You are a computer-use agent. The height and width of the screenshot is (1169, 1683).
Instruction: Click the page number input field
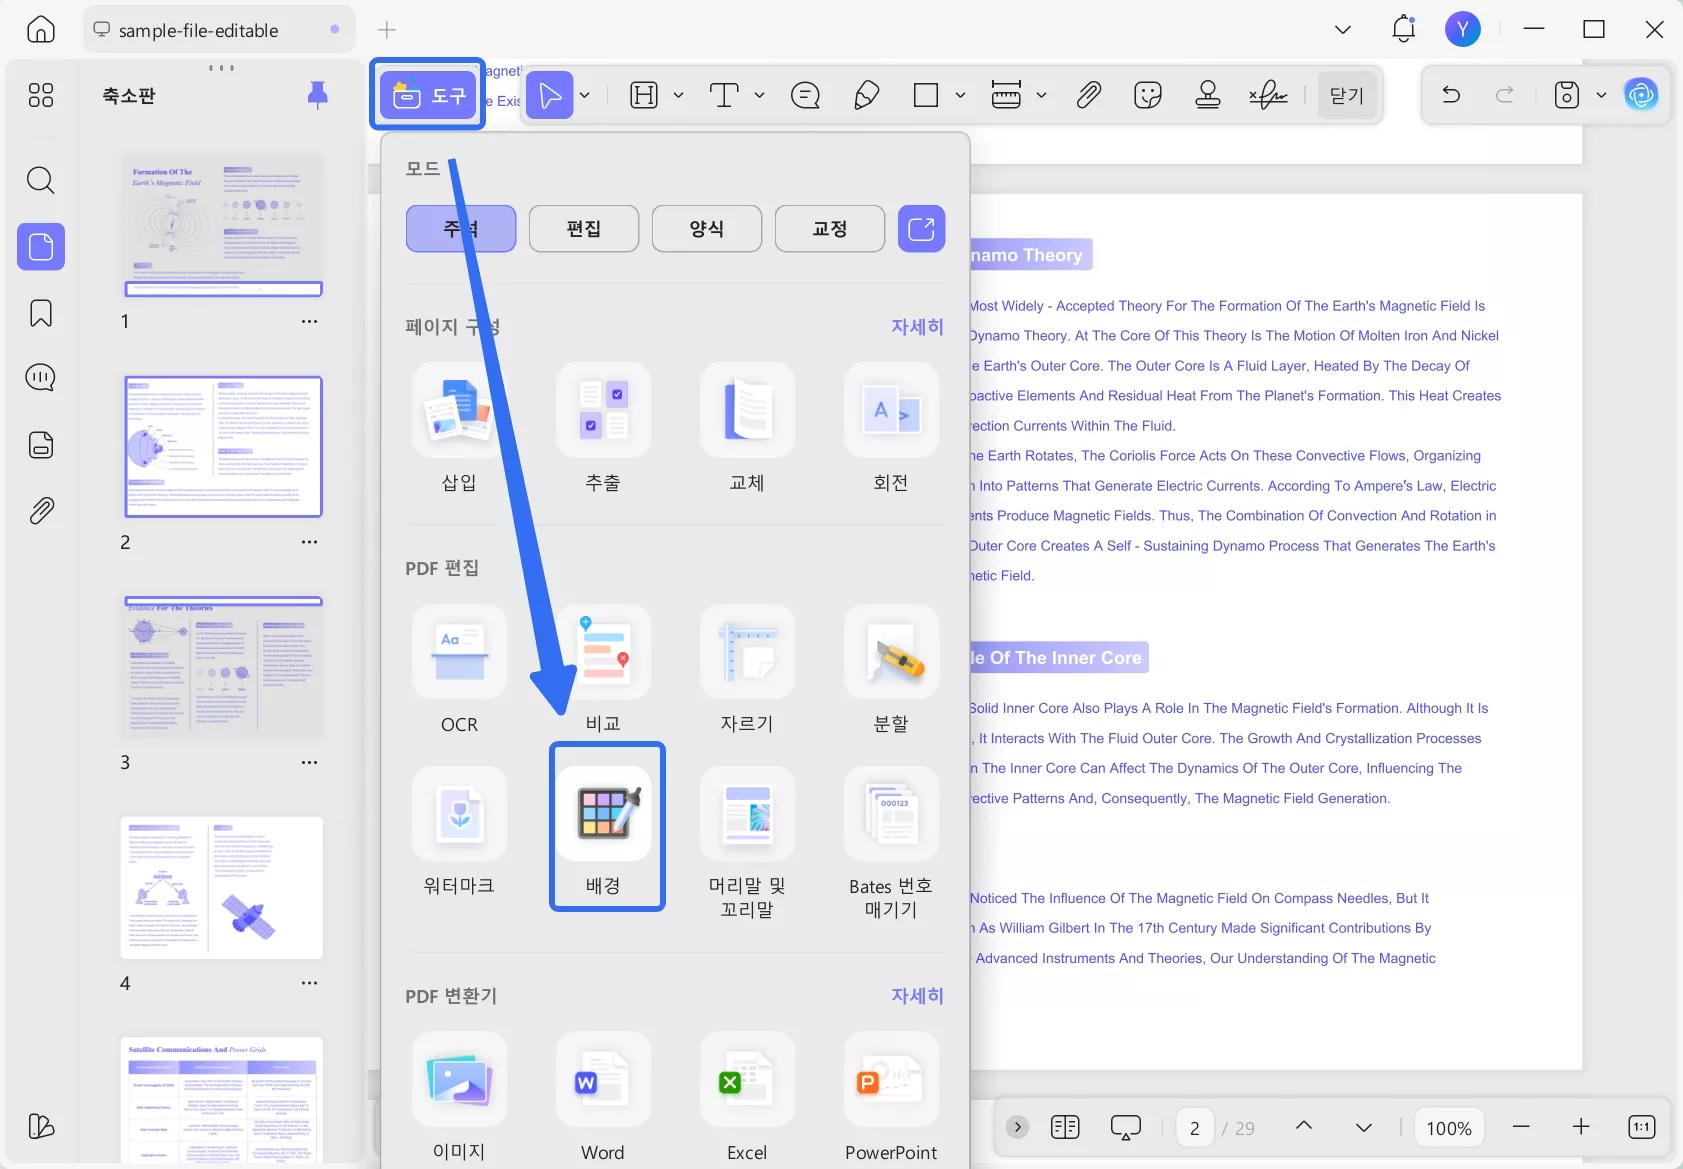point(1194,1128)
